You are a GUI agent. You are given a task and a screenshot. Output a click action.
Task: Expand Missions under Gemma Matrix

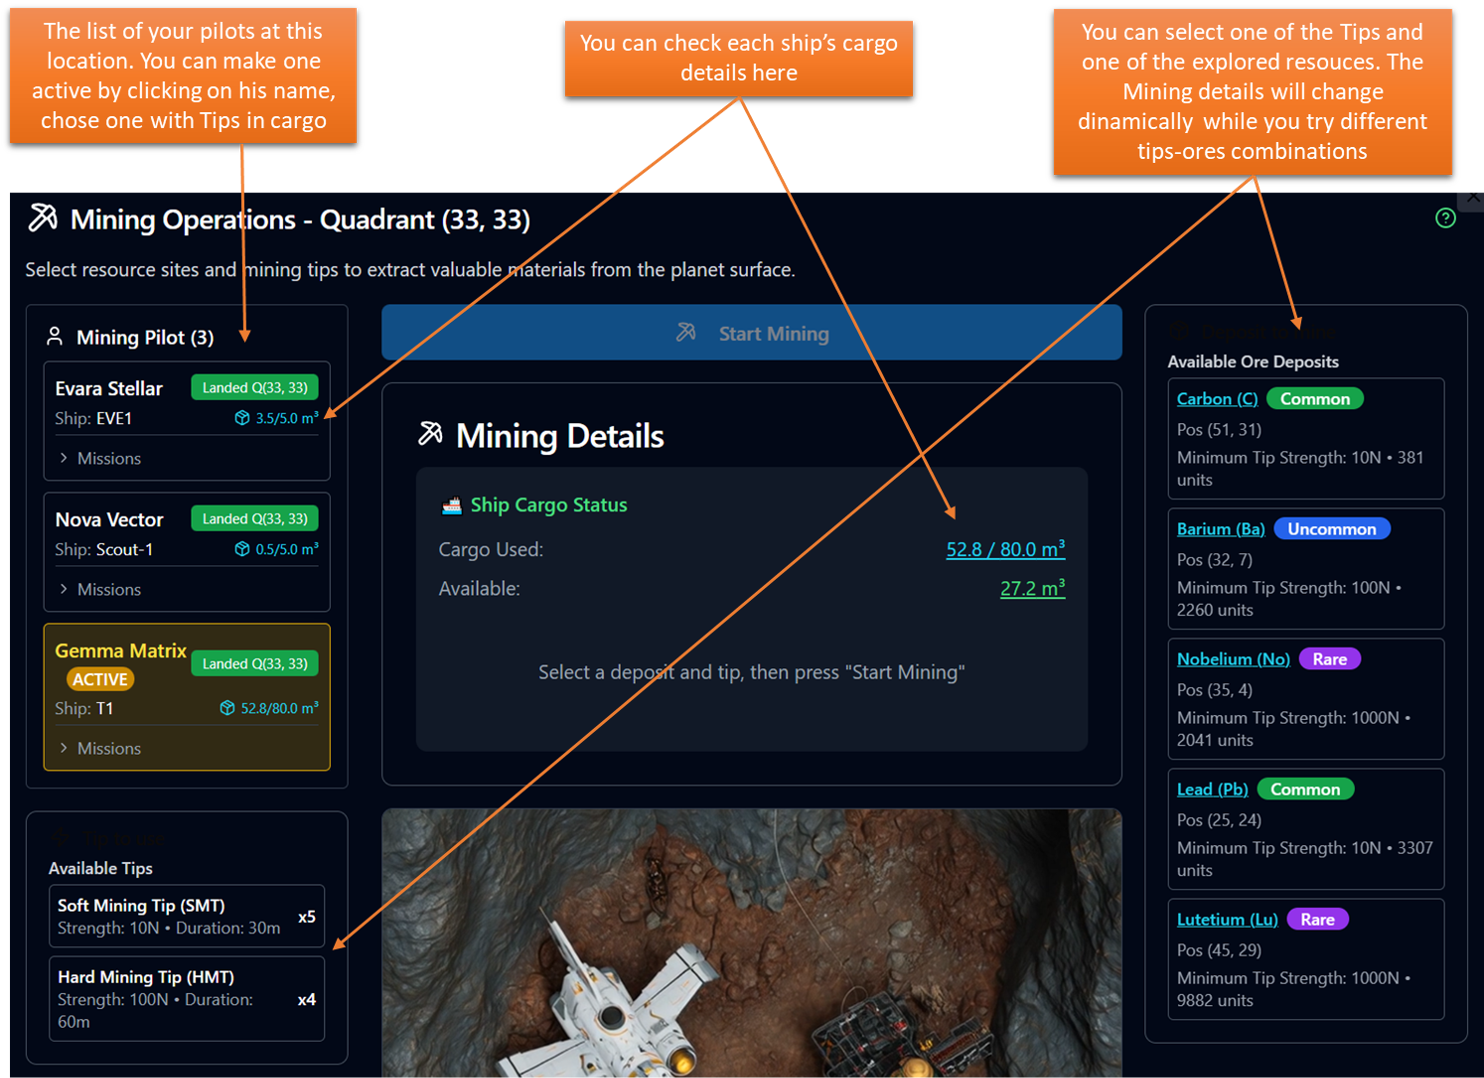pos(110,748)
